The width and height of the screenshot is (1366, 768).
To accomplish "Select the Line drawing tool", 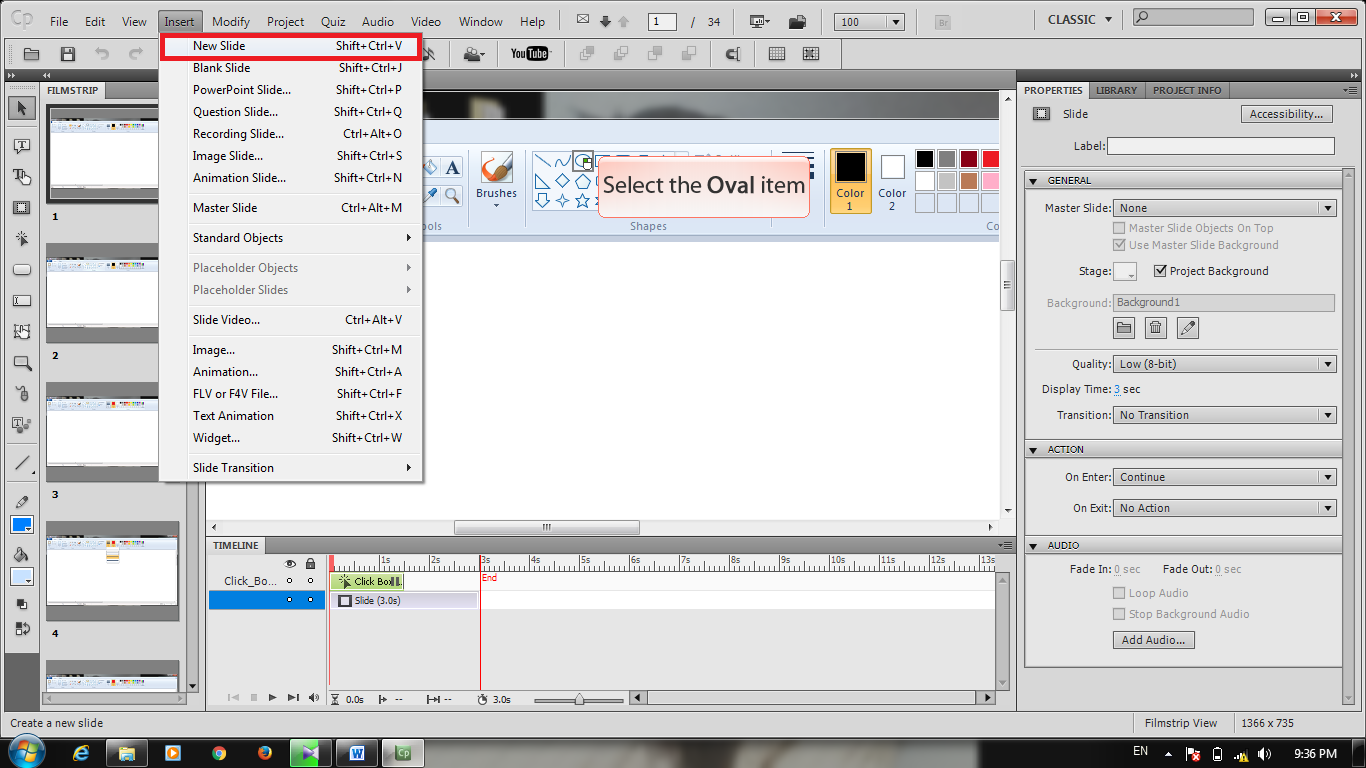I will point(22,463).
